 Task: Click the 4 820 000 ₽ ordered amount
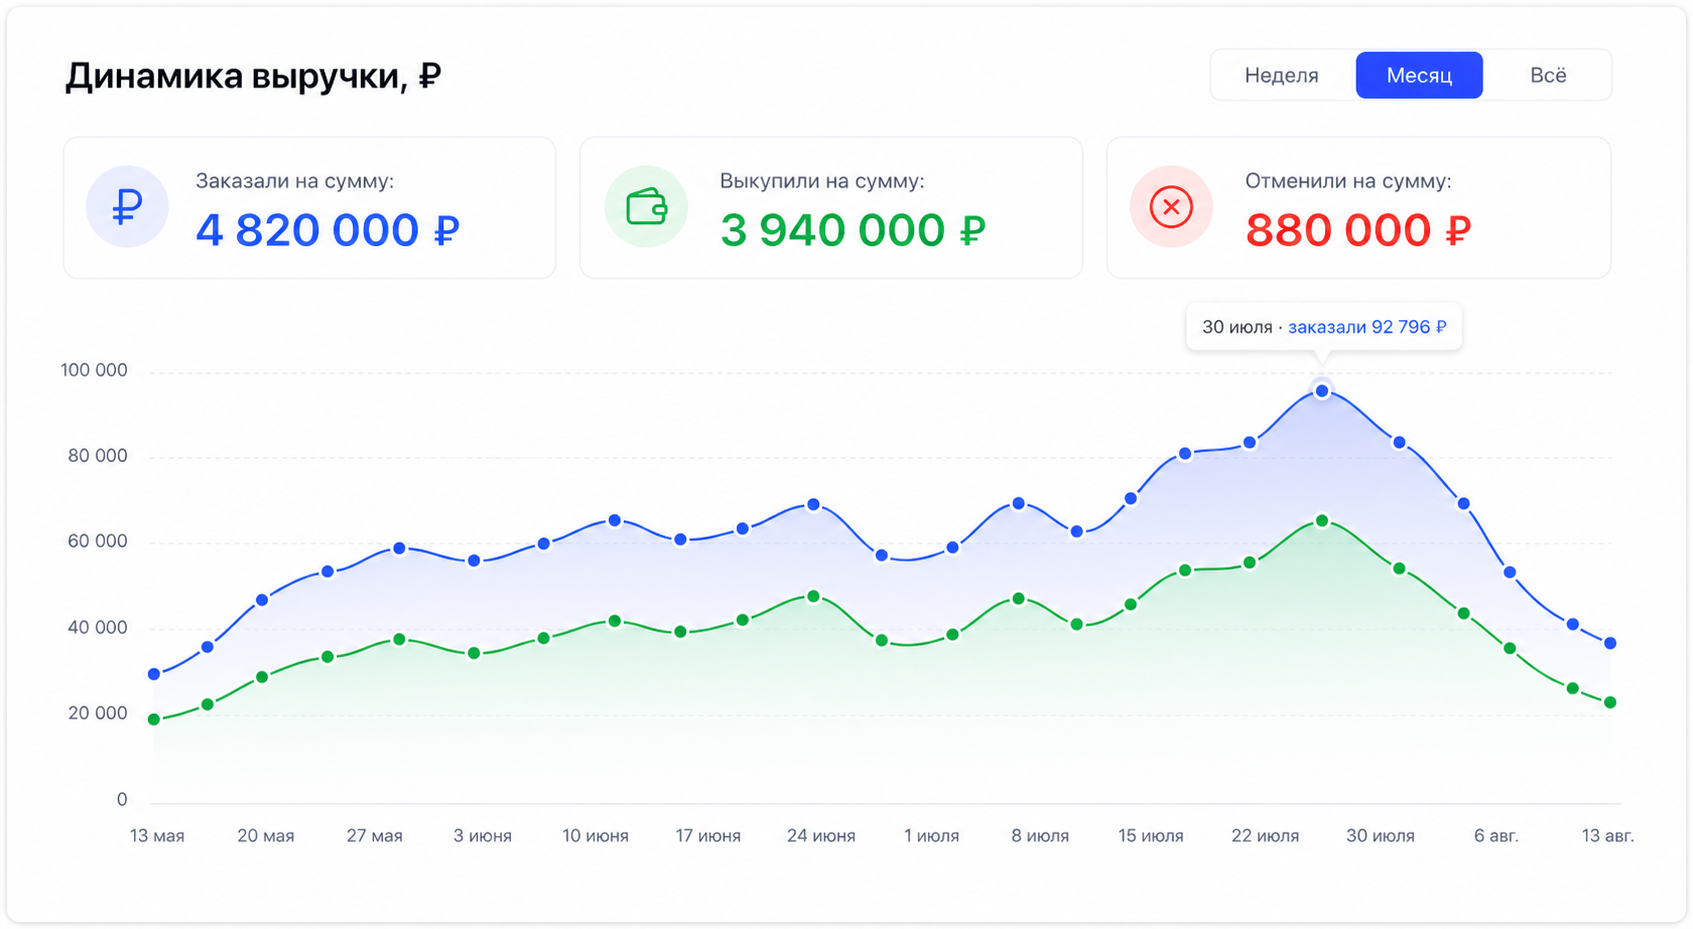[327, 230]
